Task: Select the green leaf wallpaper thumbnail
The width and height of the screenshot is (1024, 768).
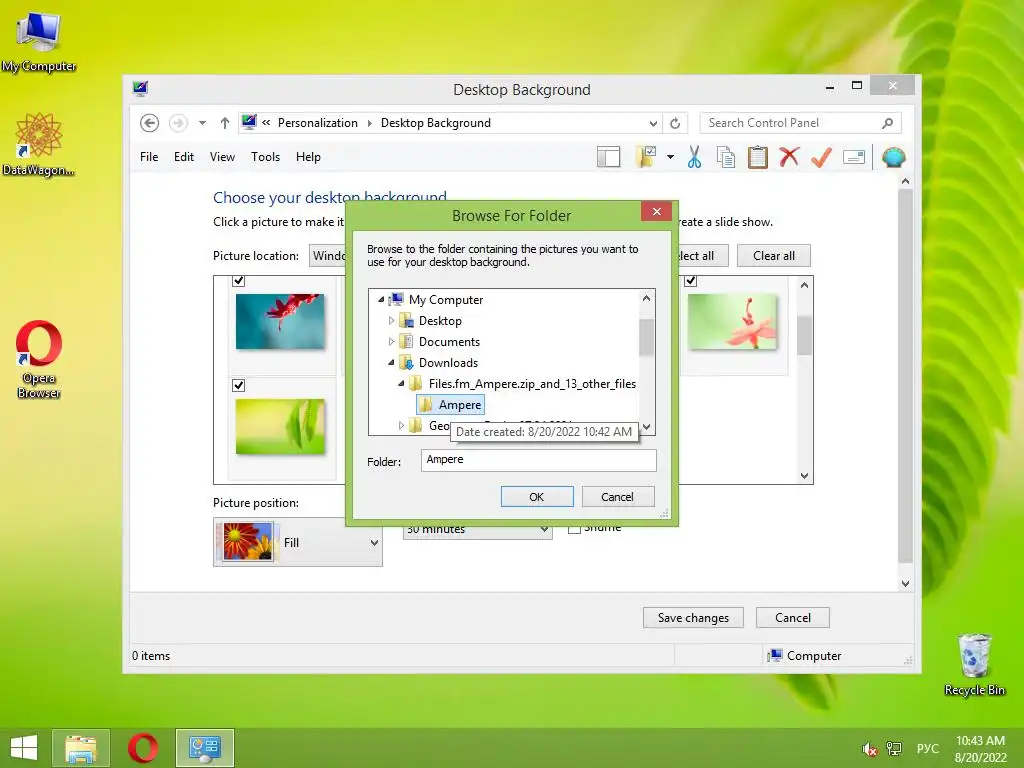Action: pyautogui.click(x=280, y=426)
